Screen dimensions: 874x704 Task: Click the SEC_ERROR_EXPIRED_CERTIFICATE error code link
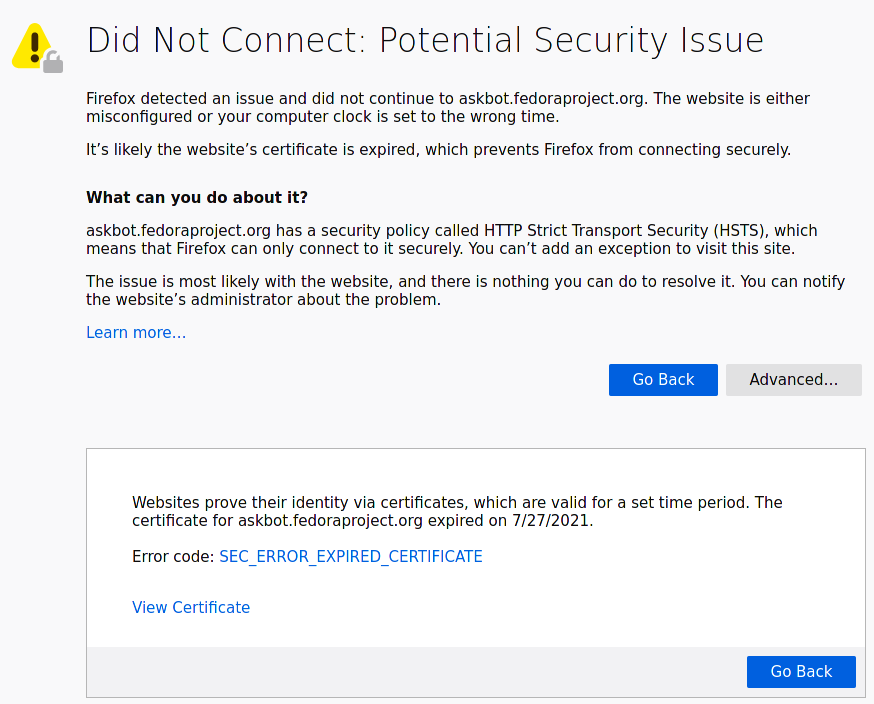point(350,557)
